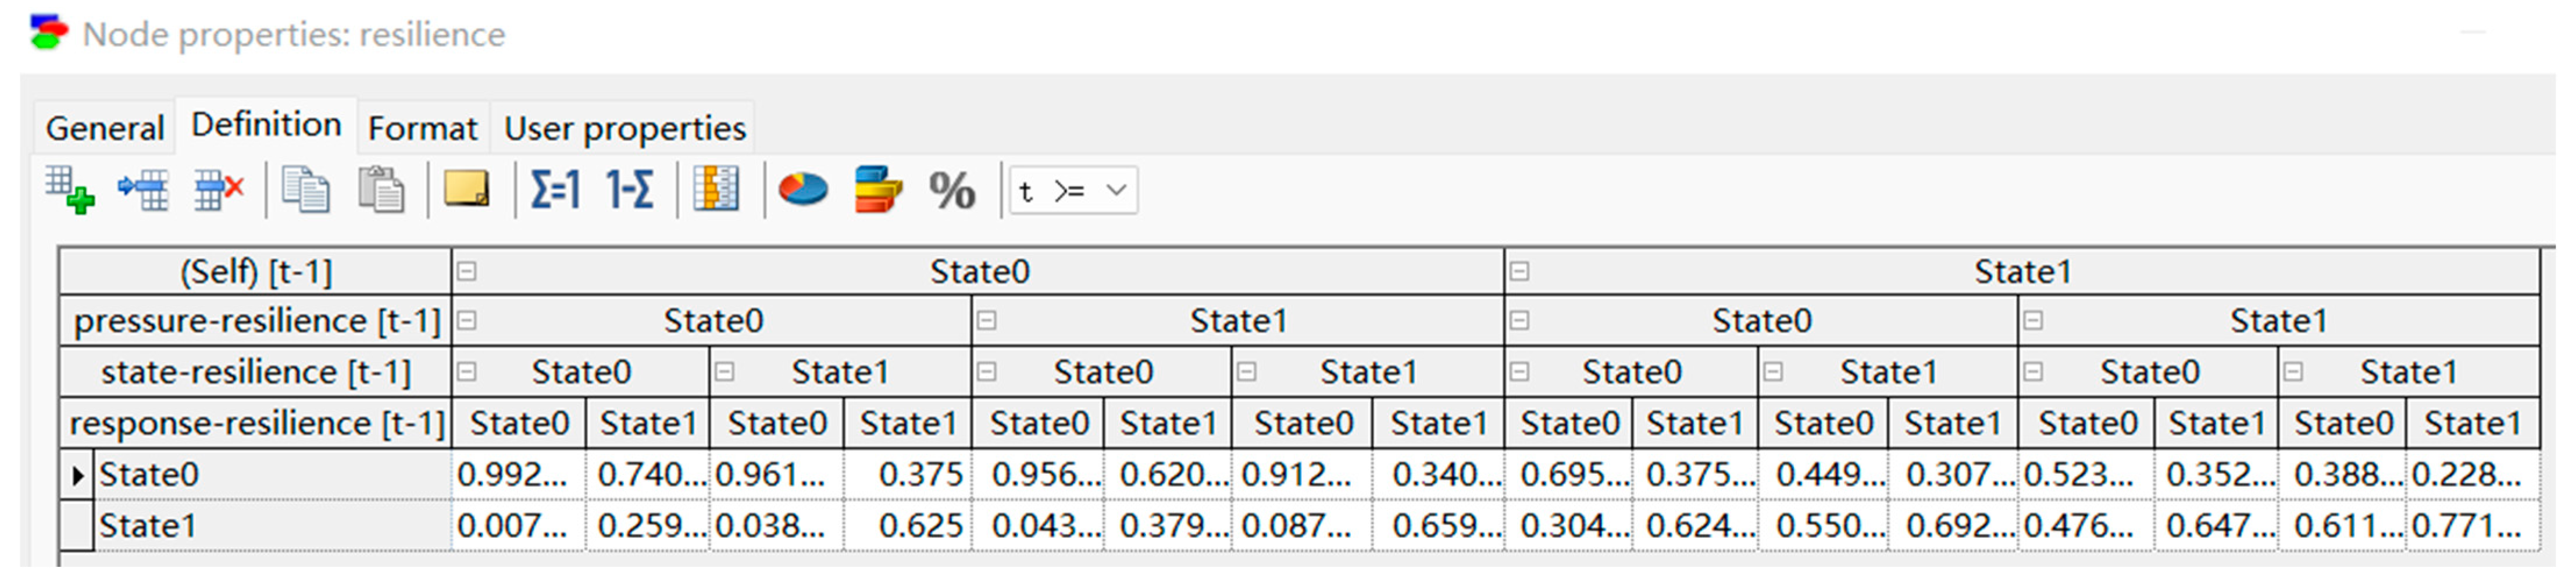This screenshot has width=2576, height=582.
Task: Select the Definition tab
Action: [x=266, y=125]
